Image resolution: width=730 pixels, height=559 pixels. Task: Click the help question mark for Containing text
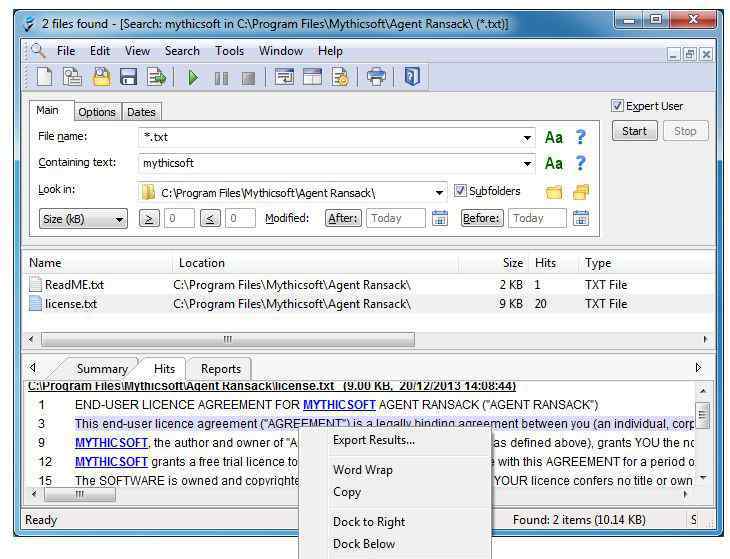click(580, 163)
